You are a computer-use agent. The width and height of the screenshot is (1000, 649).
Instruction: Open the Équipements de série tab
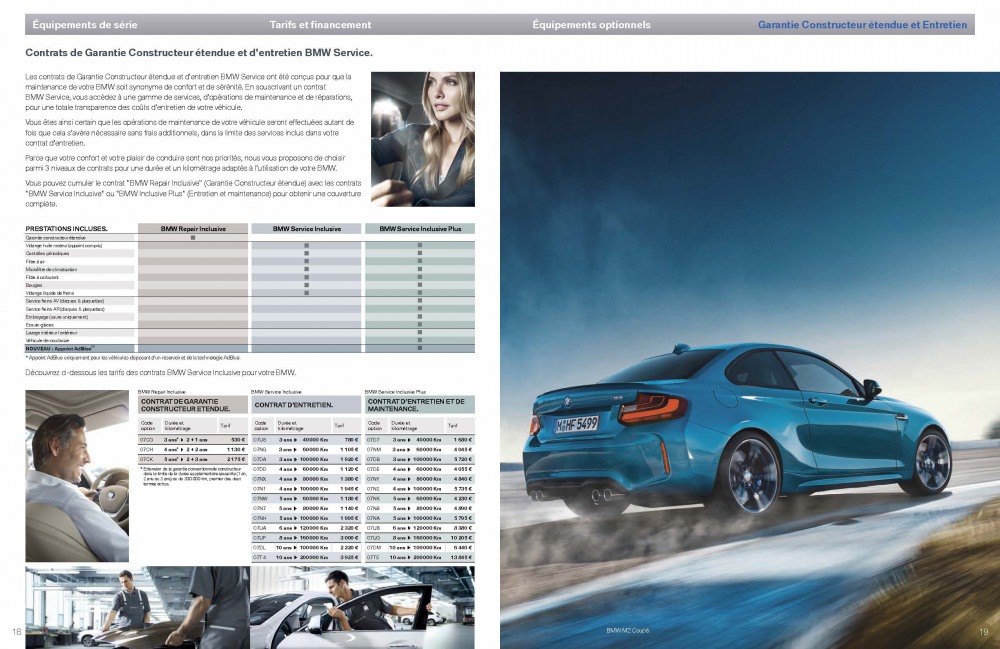point(85,25)
